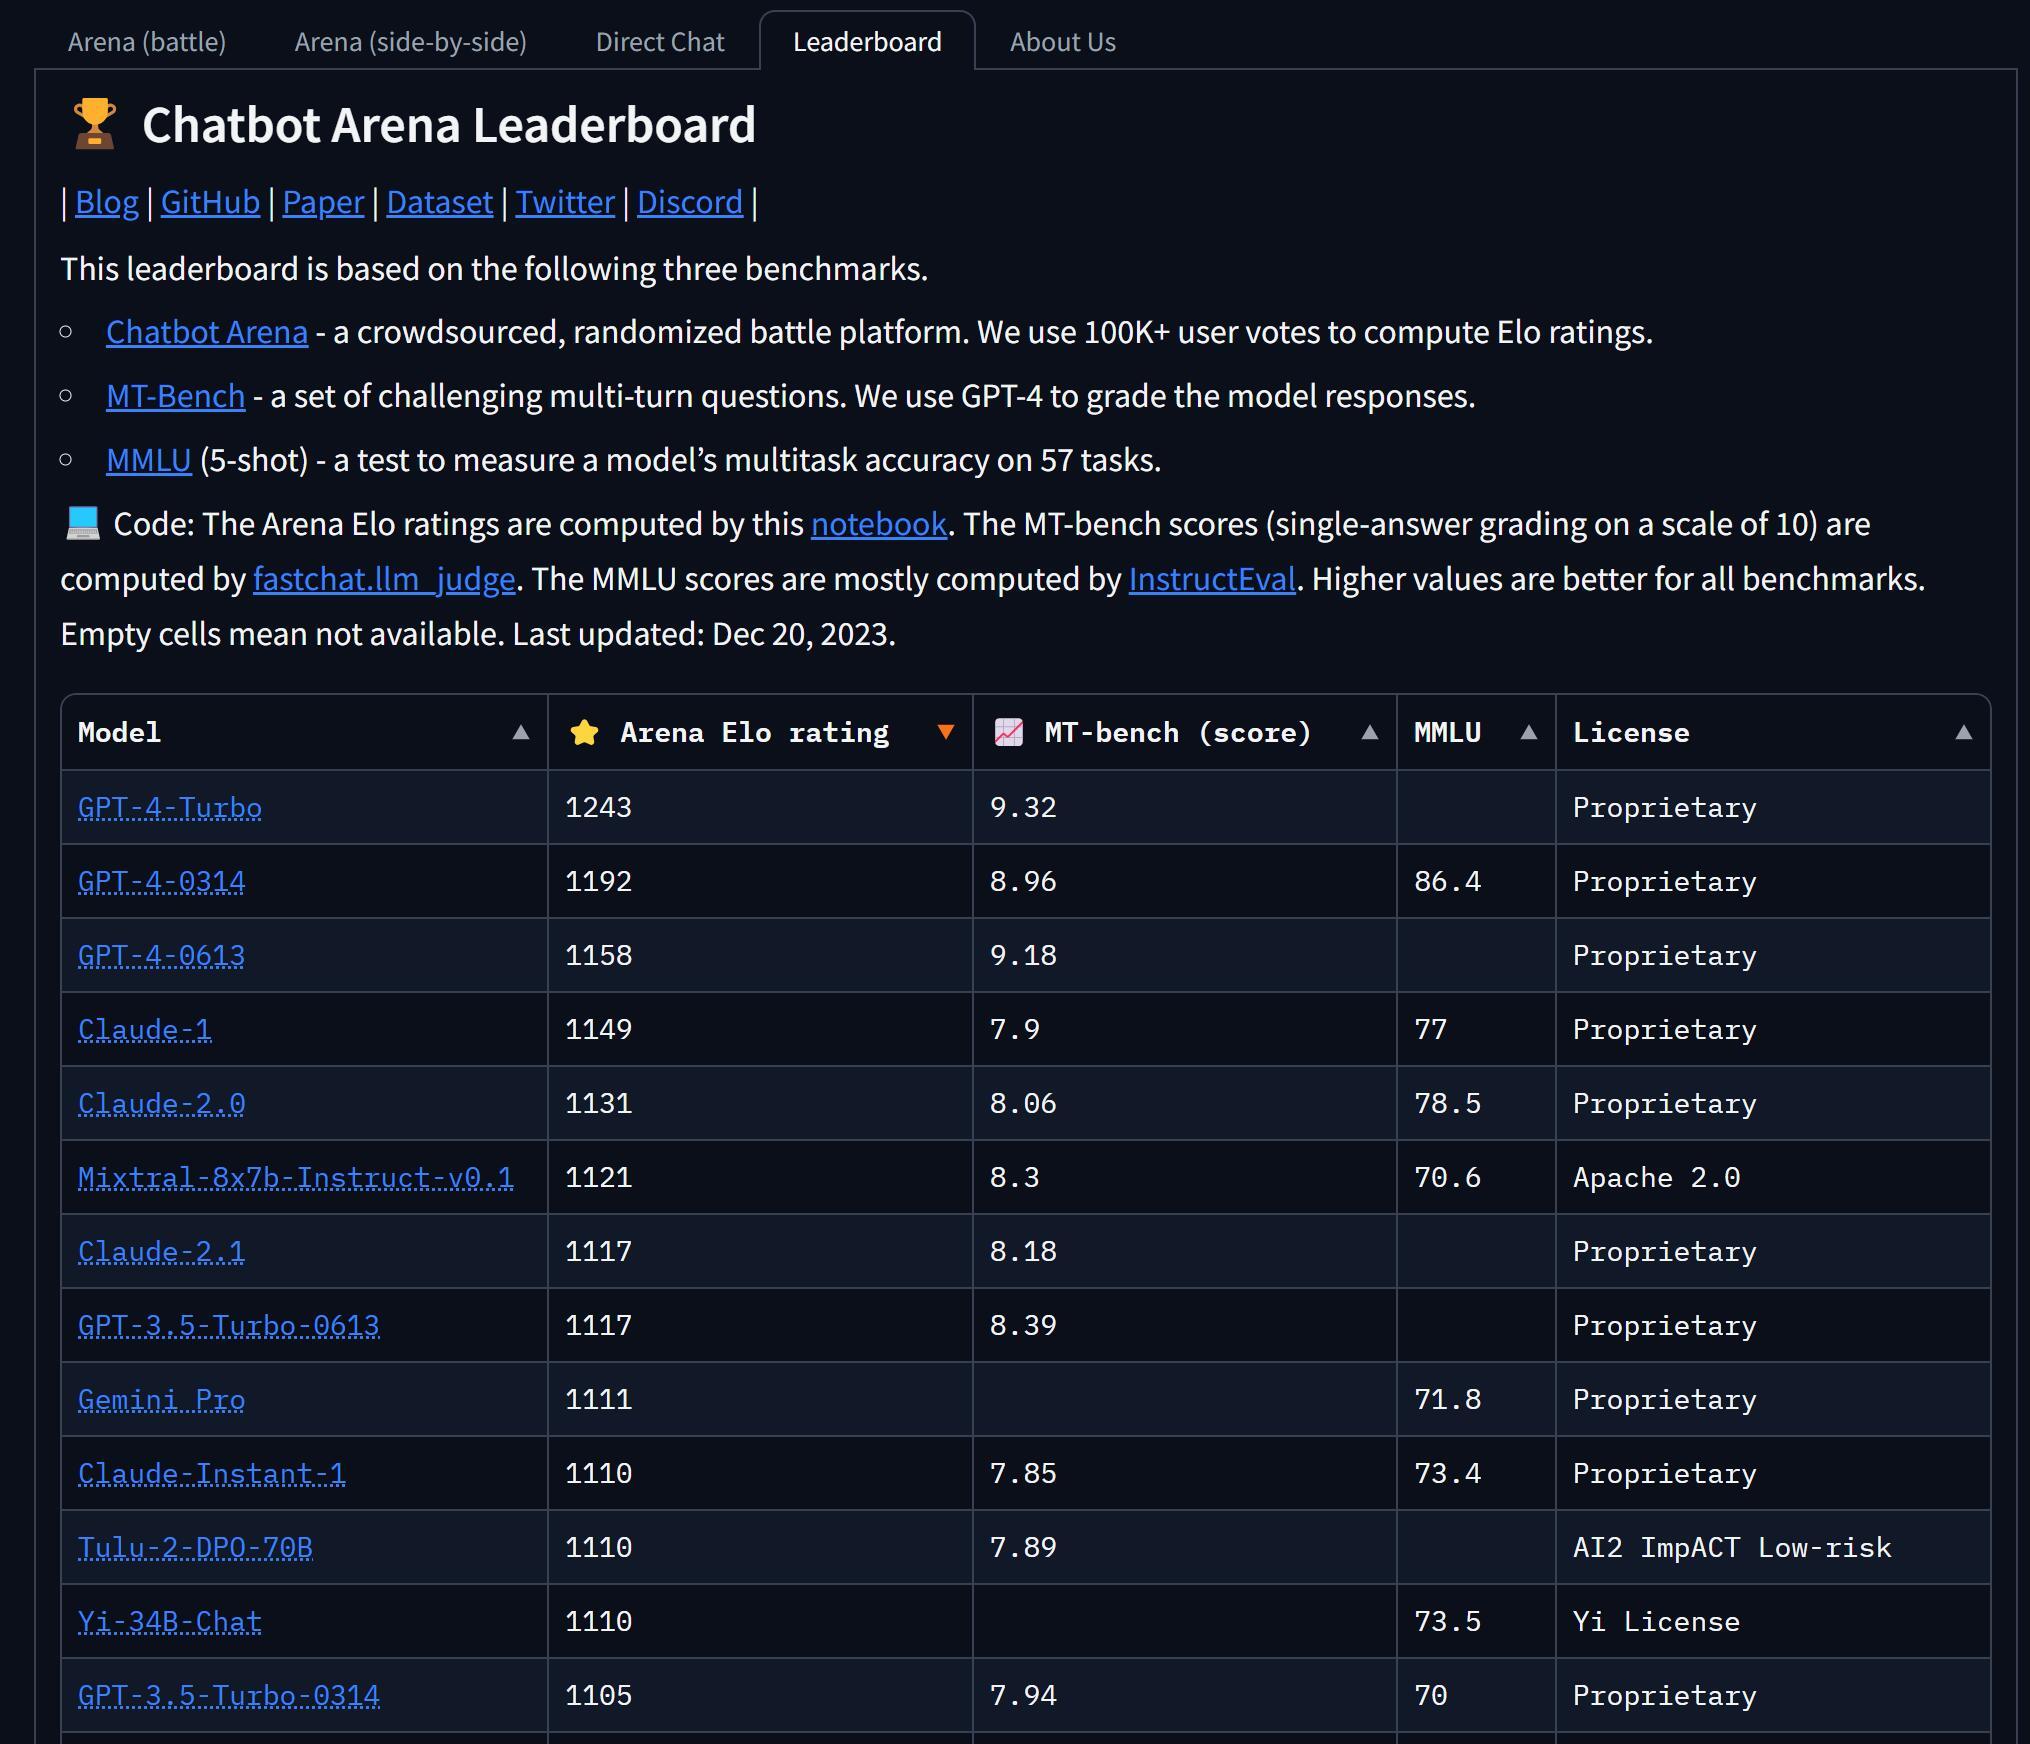The image size is (2030, 1744).
Task: Select the 73.5 MMLU cell
Action: tap(1476, 1622)
